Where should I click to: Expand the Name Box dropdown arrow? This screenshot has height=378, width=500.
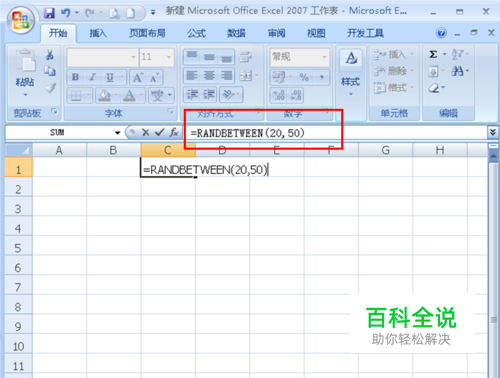[x=117, y=133]
